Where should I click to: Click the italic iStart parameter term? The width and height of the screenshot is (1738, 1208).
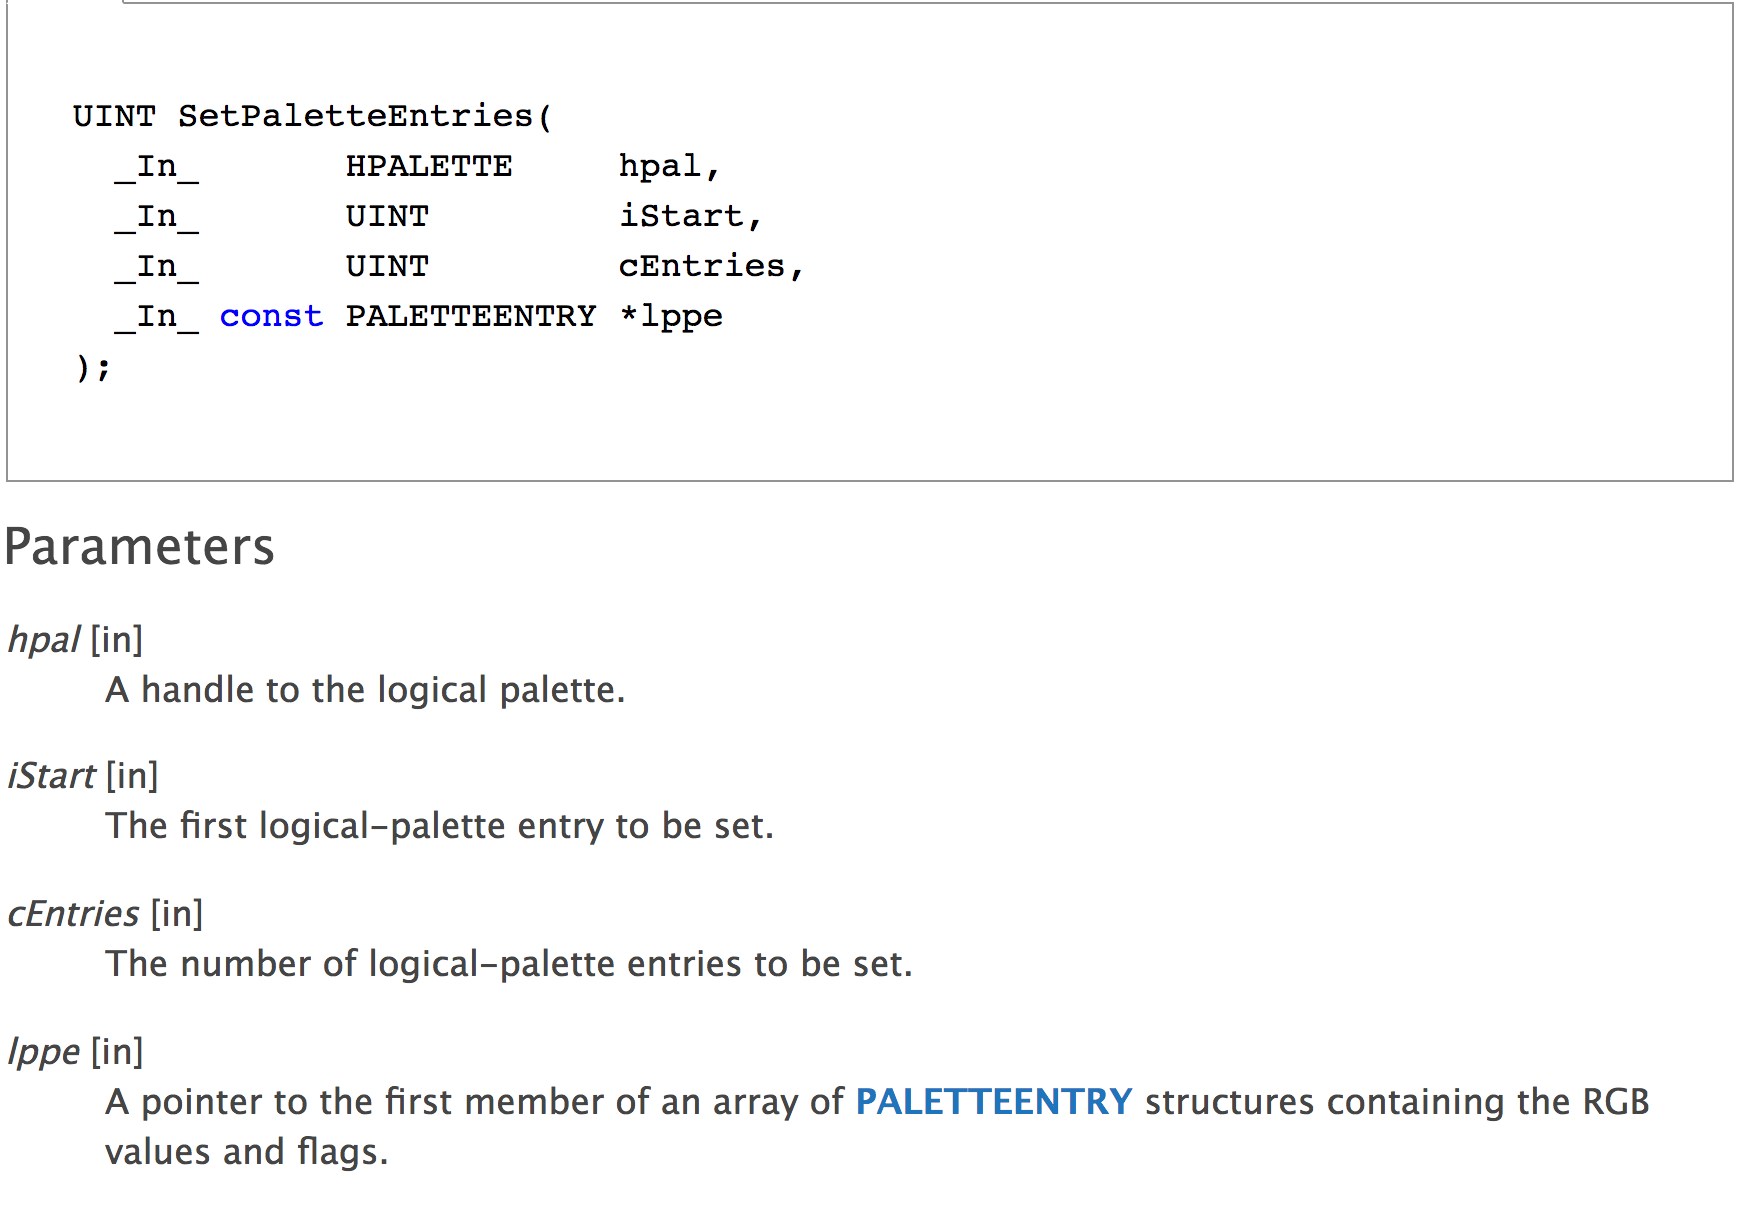(x=51, y=776)
